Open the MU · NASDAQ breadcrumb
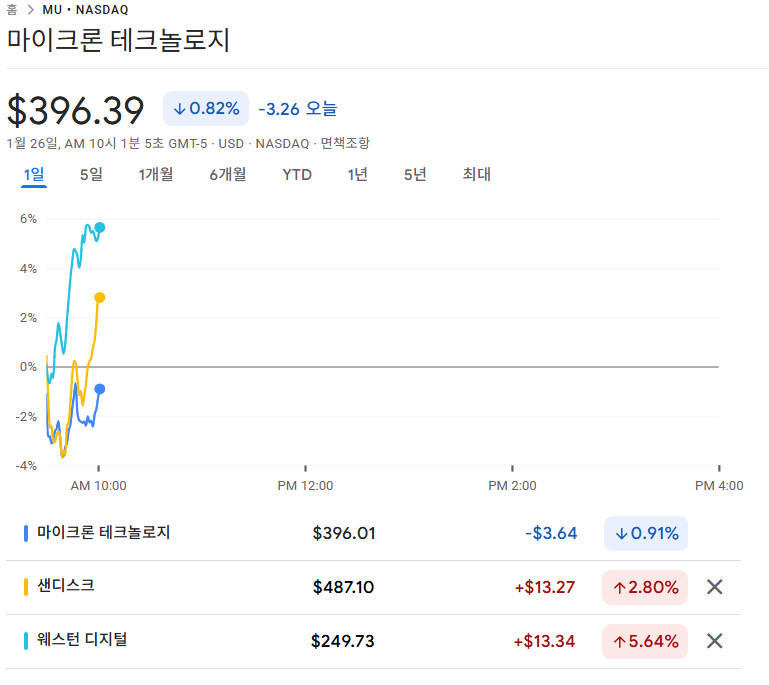Image resolution: width=769 pixels, height=685 pixels. pyautogui.click(x=85, y=10)
